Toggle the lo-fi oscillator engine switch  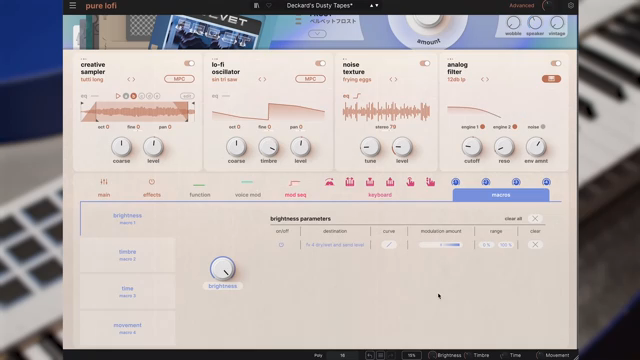point(320,63)
